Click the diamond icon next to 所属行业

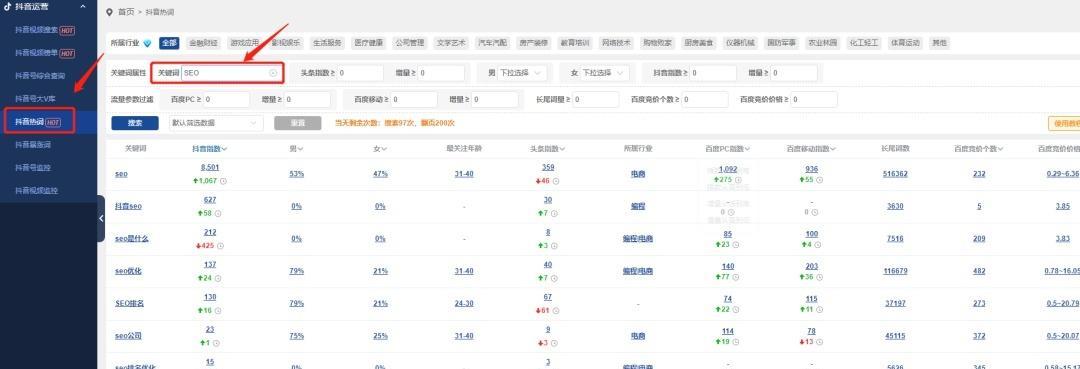click(x=148, y=43)
